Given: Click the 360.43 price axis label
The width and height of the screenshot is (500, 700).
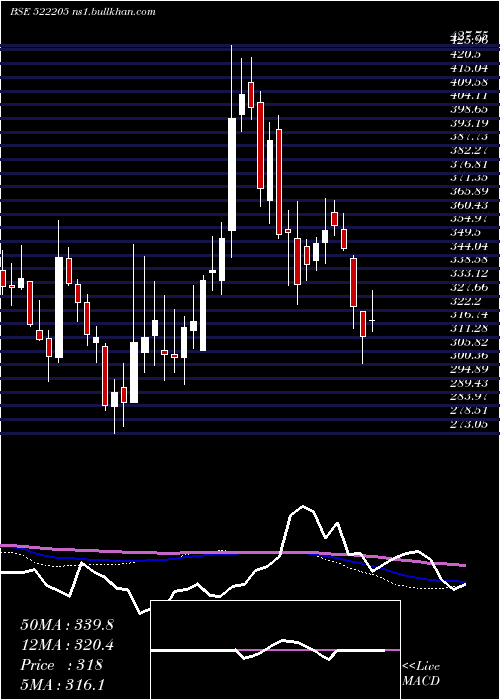Looking at the screenshot, I should pyautogui.click(x=469, y=205).
